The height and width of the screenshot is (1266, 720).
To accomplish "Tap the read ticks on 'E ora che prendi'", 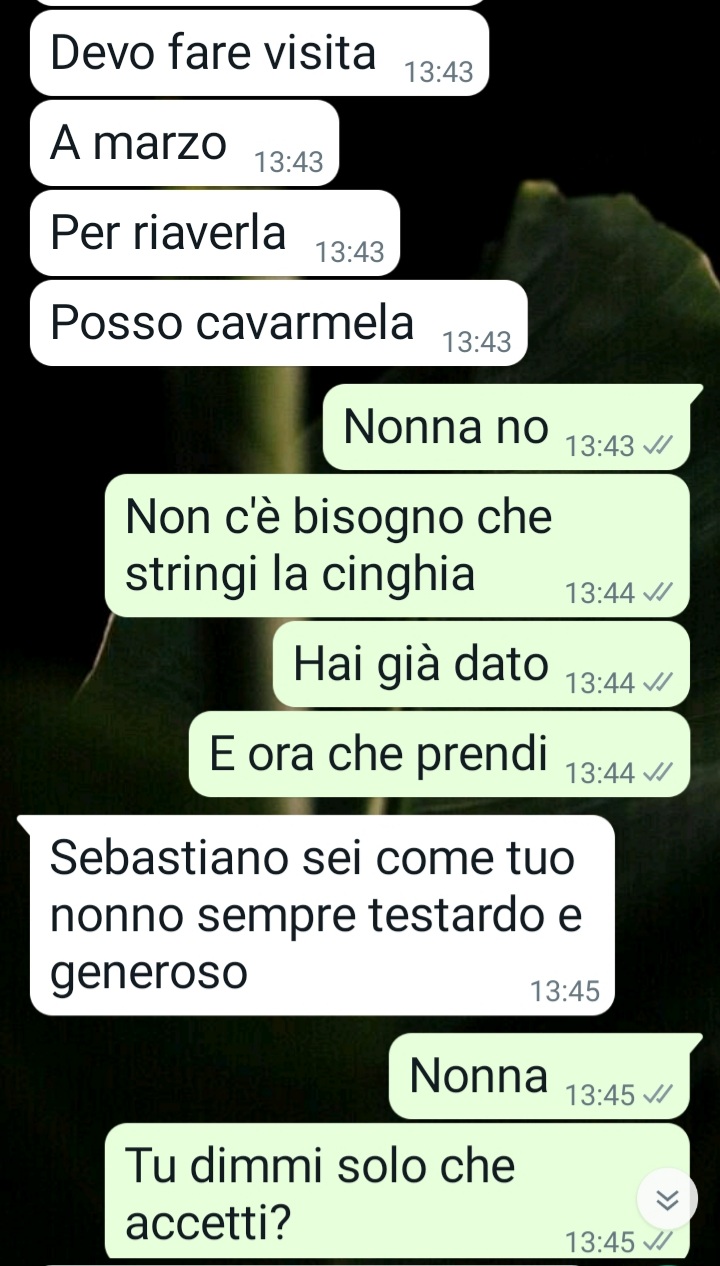I will 653,773.
